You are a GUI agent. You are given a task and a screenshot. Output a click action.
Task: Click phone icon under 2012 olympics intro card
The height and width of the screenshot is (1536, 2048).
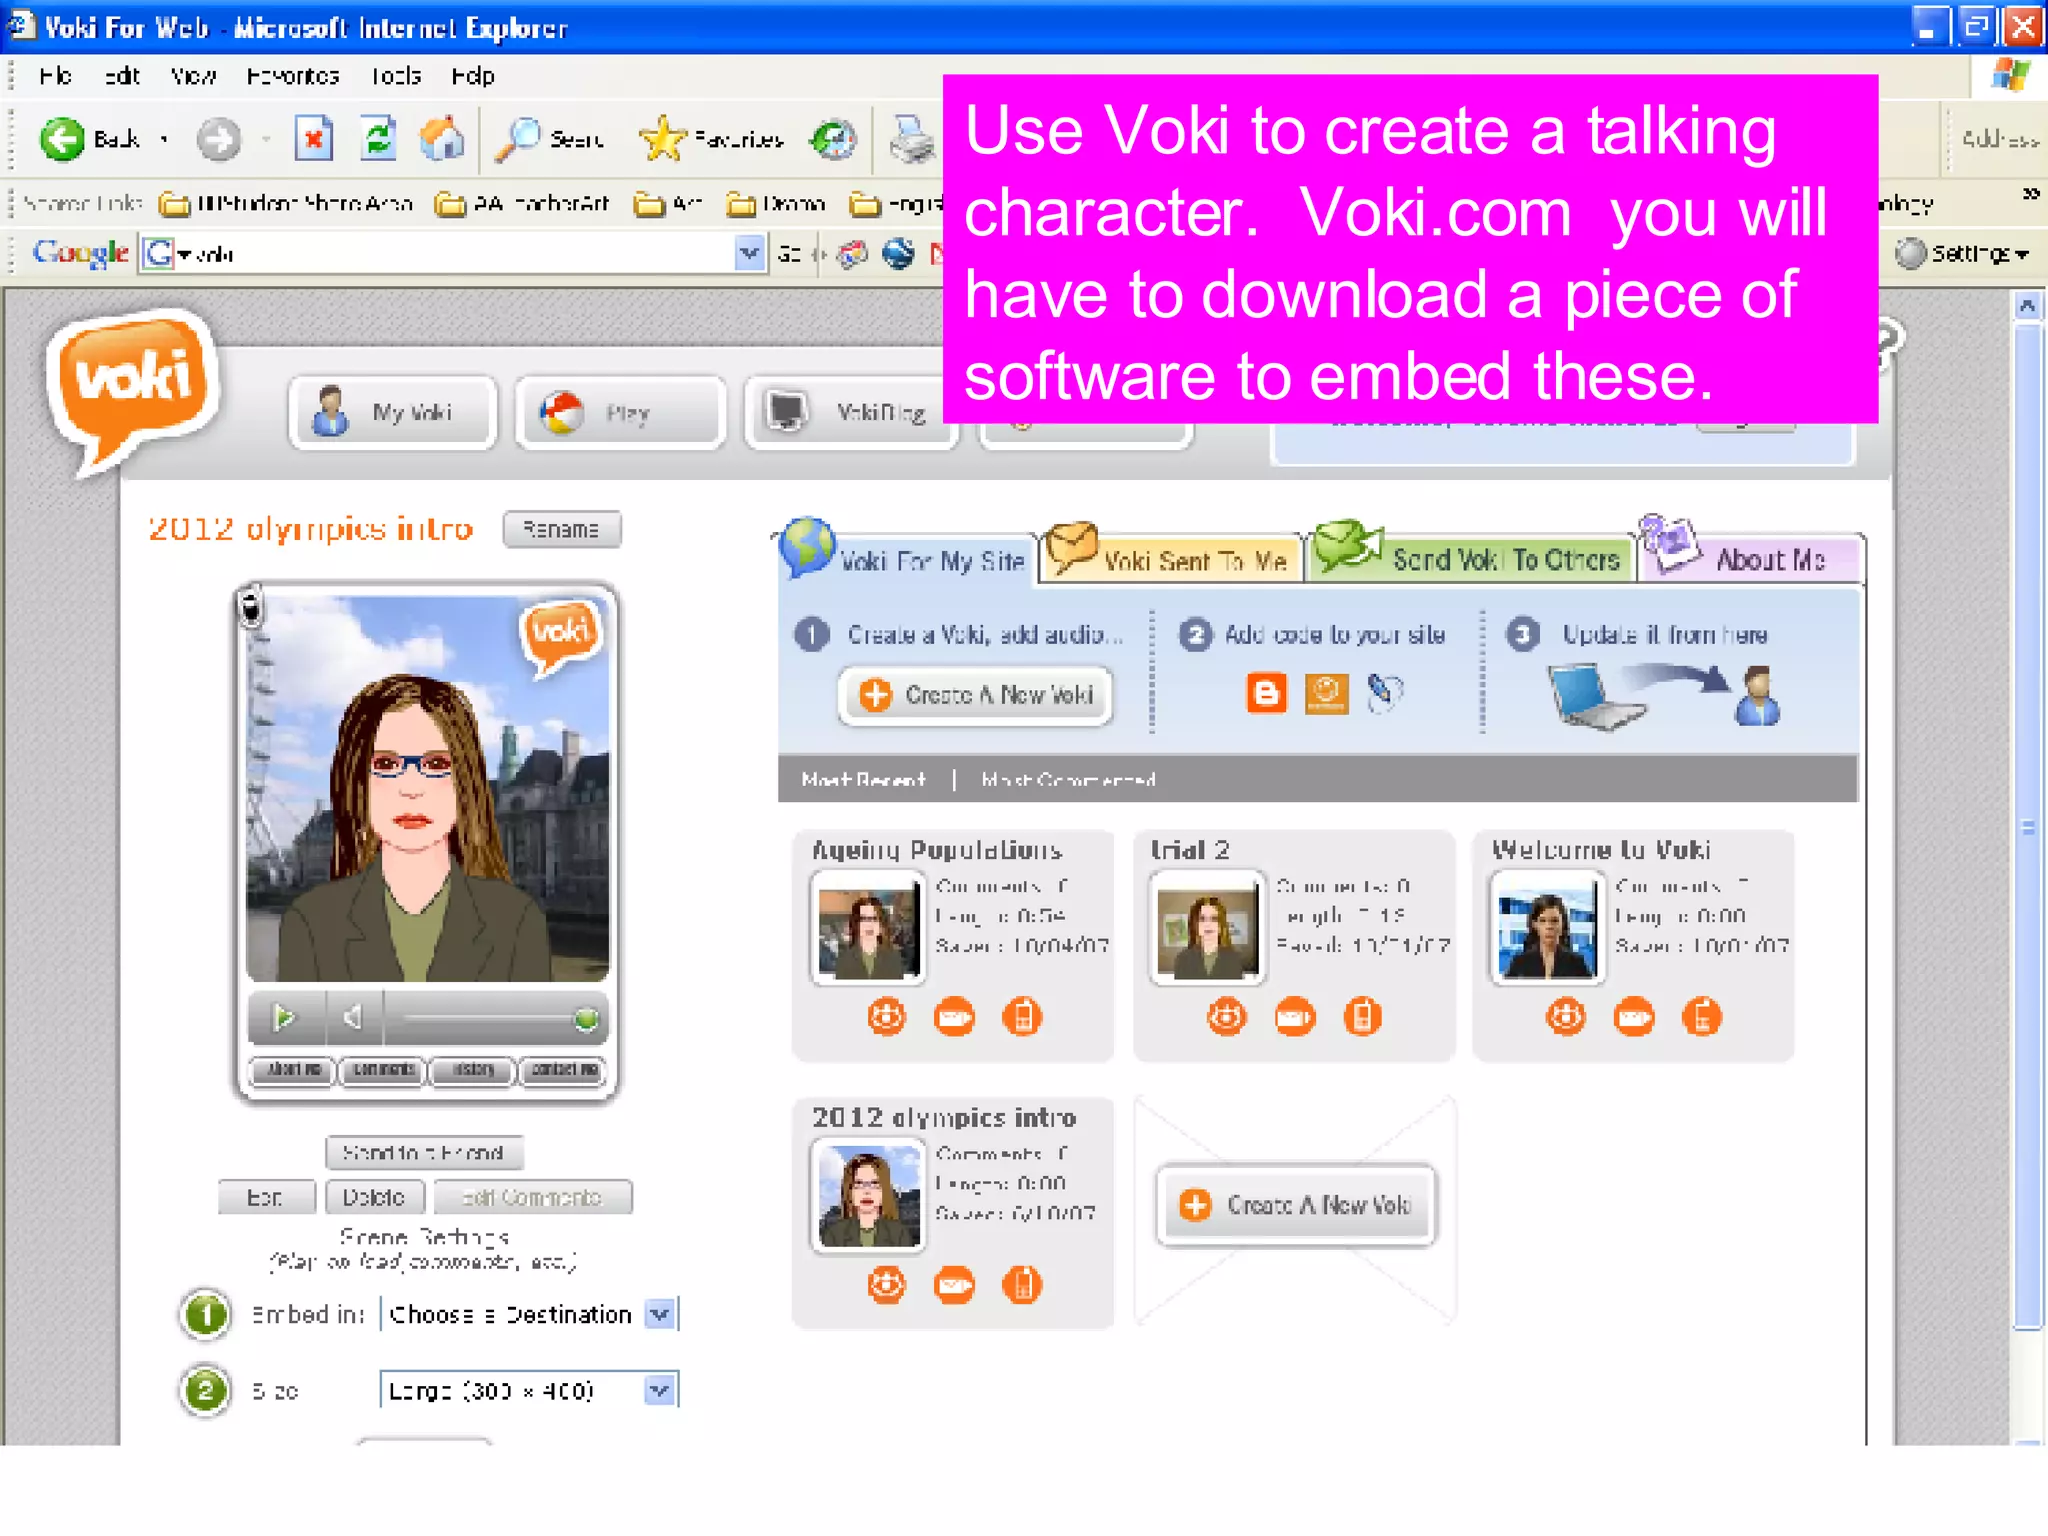click(x=1022, y=1284)
